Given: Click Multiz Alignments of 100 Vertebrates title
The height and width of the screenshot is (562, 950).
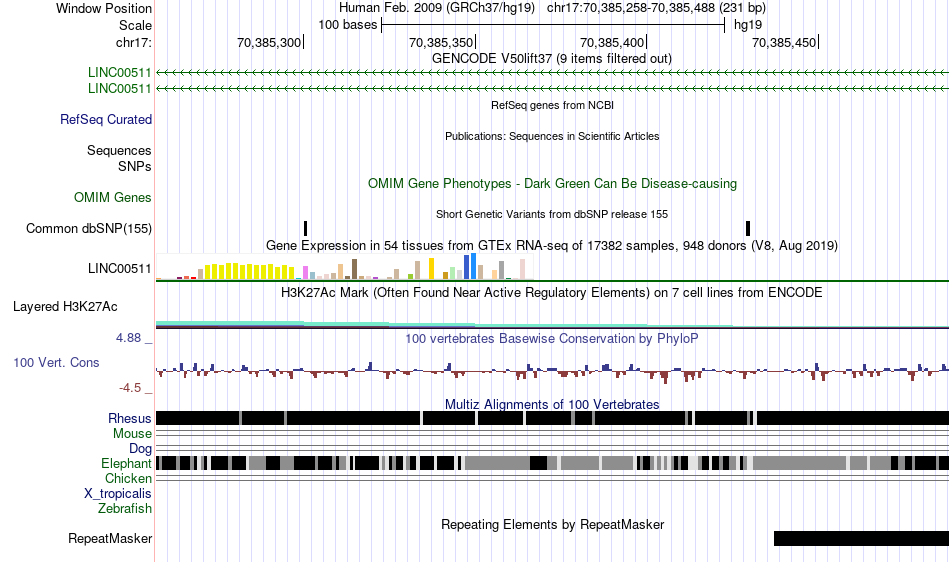Looking at the screenshot, I should (x=552, y=404).
